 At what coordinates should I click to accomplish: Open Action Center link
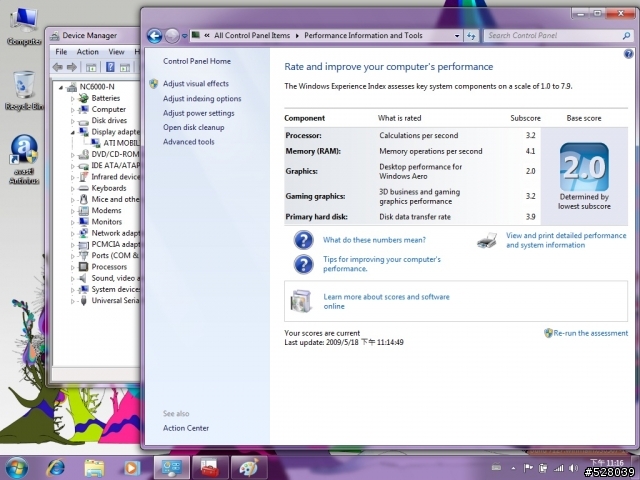pyautogui.click(x=186, y=428)
